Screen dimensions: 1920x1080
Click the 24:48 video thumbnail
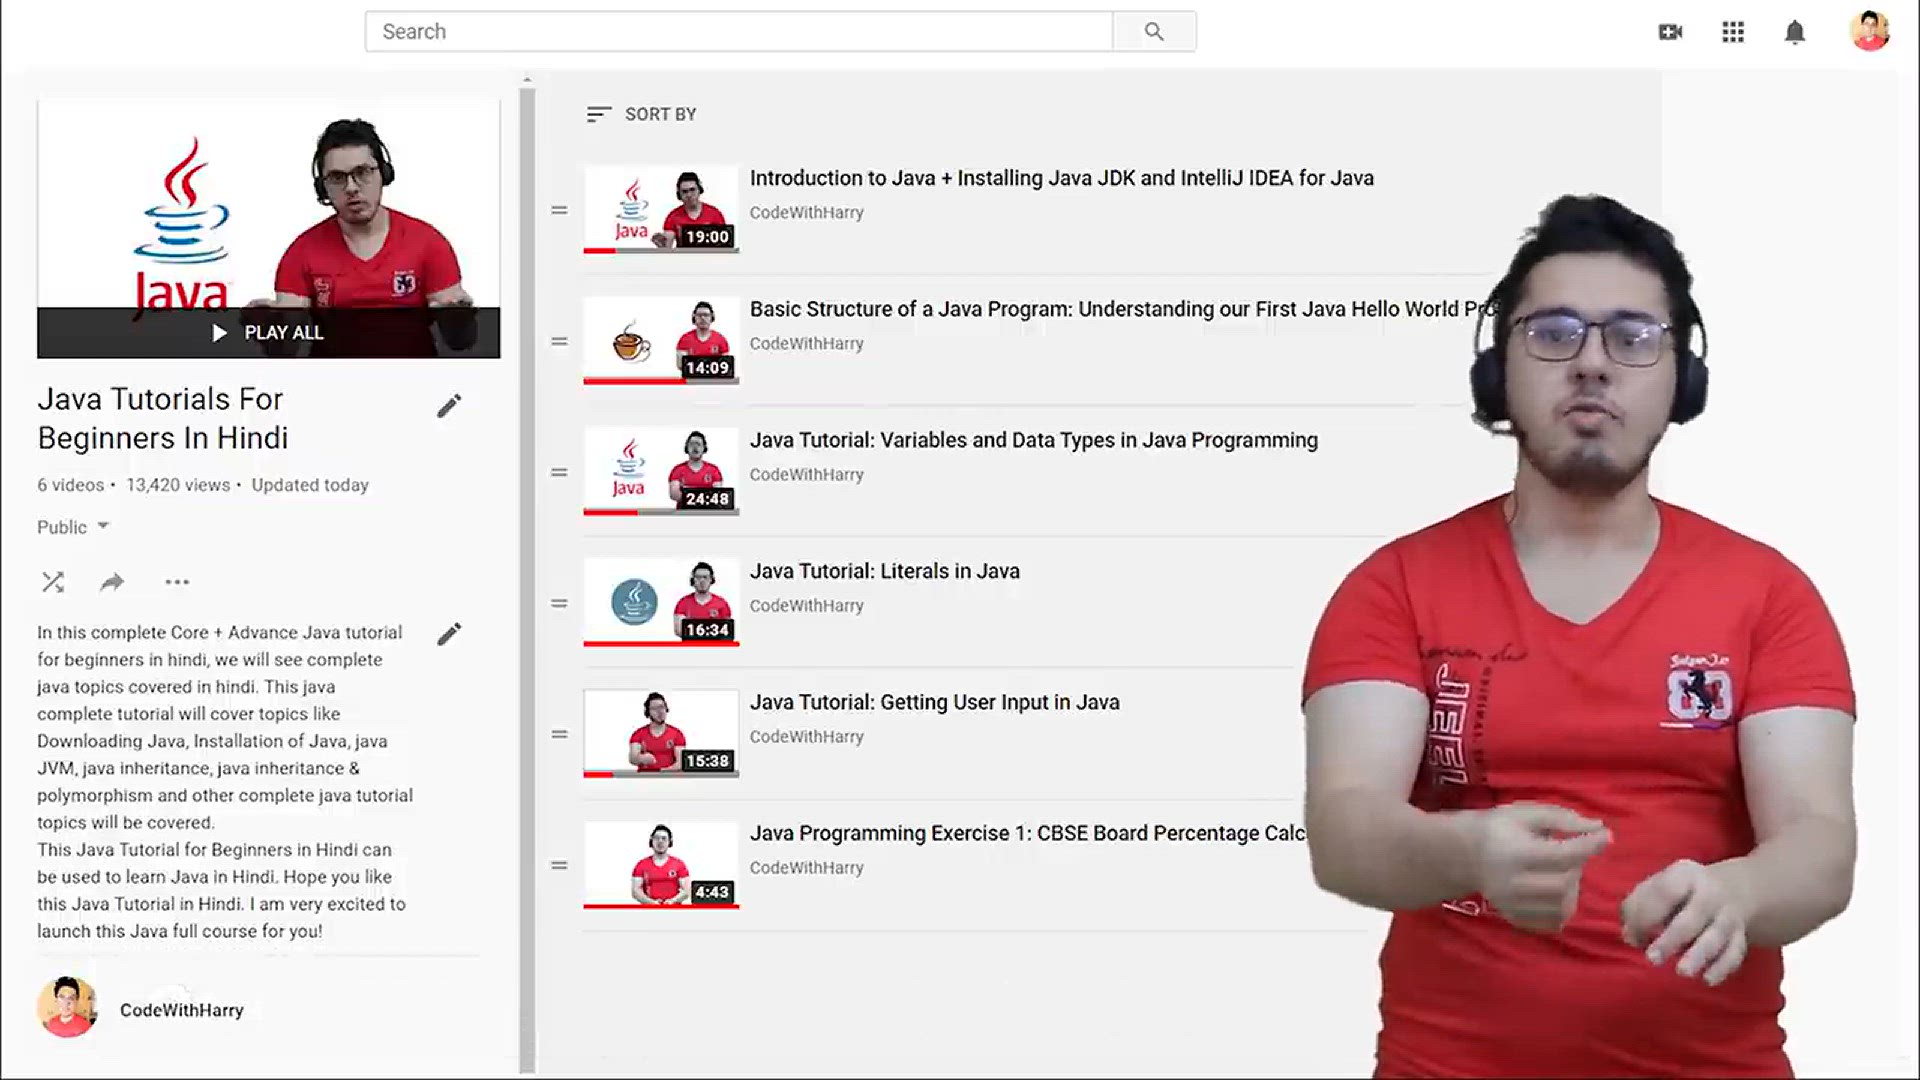click(661, 471)
